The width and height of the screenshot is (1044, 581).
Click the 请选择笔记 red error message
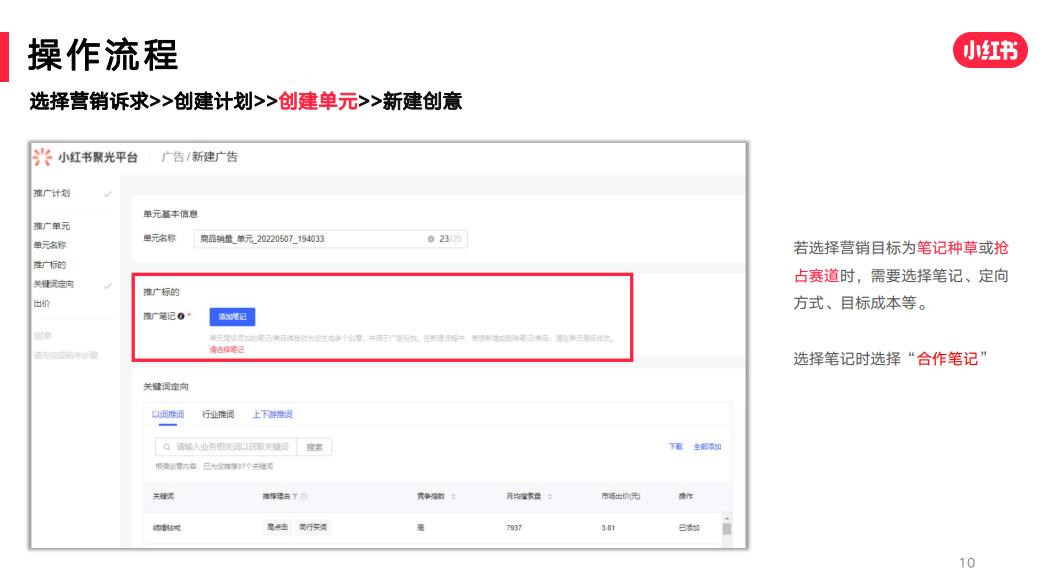tap(227, 350)
